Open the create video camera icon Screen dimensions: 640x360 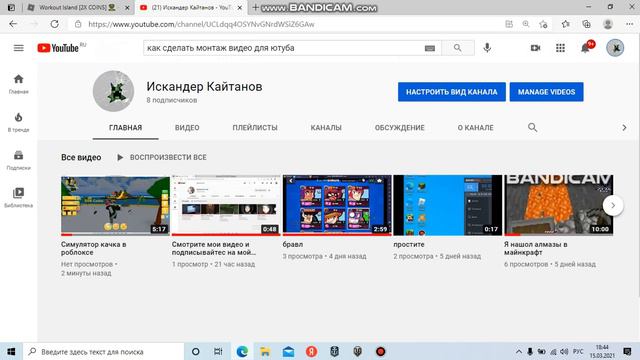click(536, 48)
